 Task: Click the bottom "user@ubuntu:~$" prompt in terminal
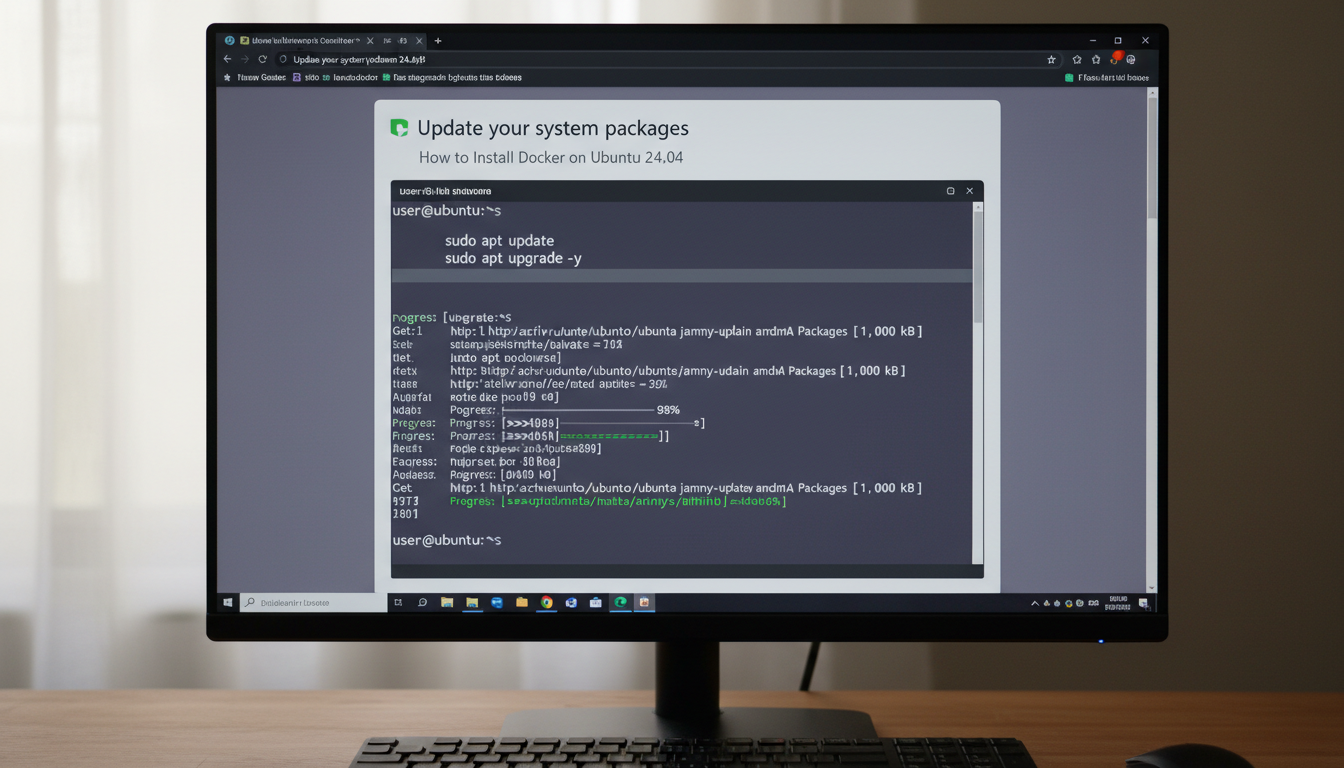click(446, 540)
